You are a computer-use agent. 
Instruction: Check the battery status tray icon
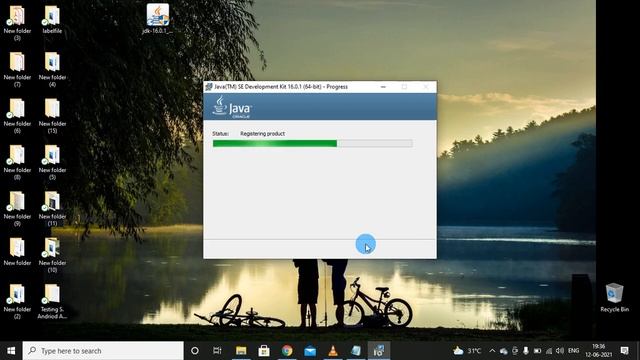[537, 351]
